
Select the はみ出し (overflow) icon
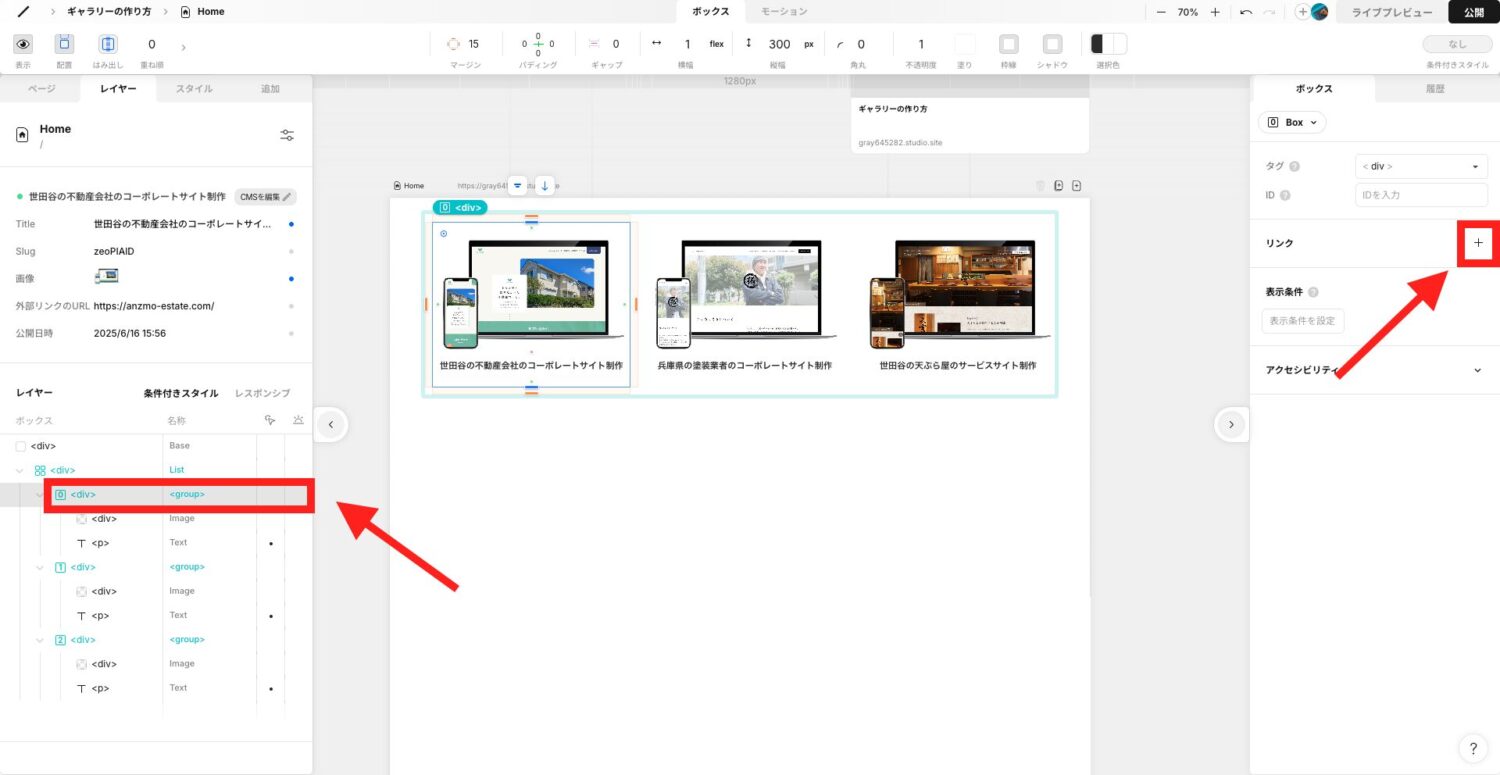point(107,44)
